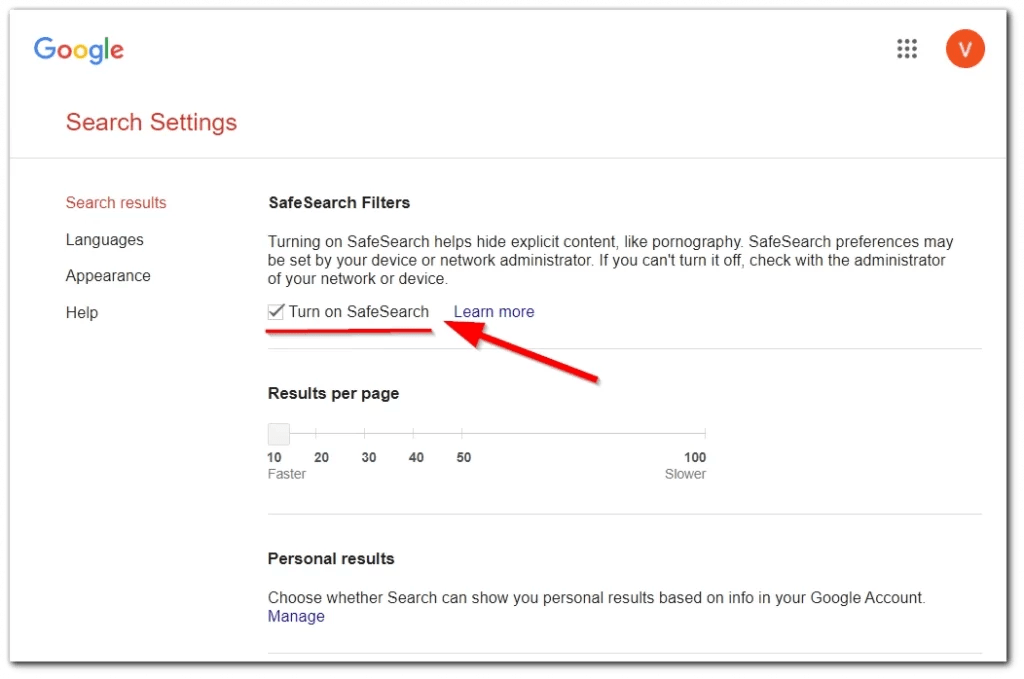1024x679 pixels.
Task: Click the Slower label below the slider
Action: pos(685,473)
